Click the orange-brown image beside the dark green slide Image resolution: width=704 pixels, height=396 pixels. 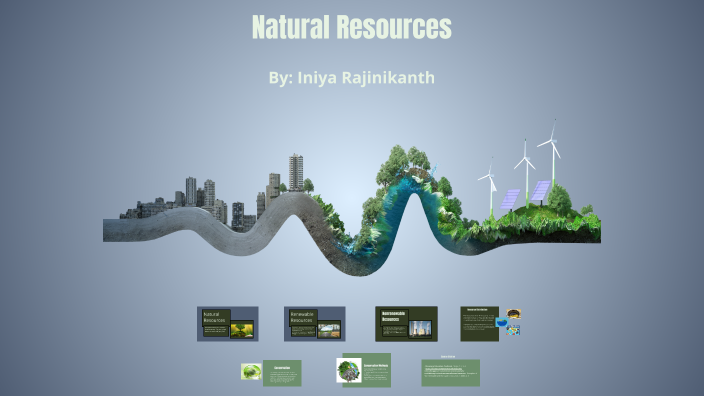tap(514, 313)
